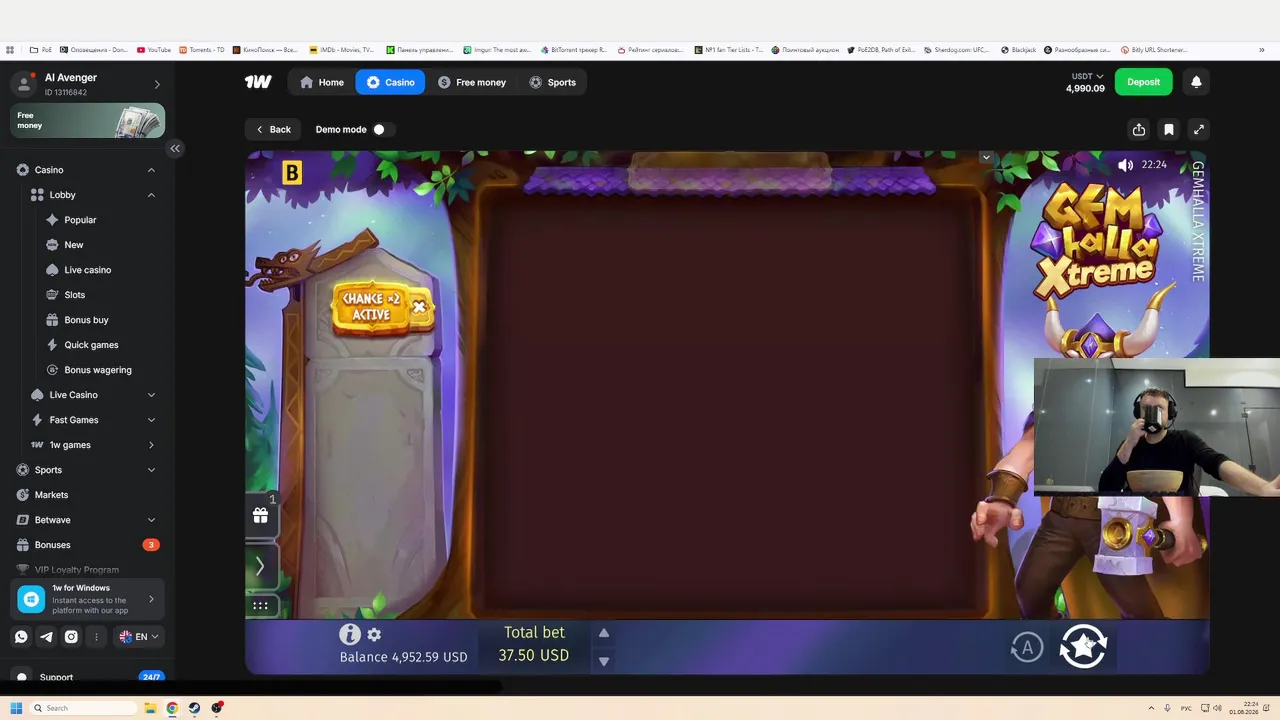Open the autoplay (A) button
Viewport: 1280px width, 720px height.
pyautogui.click(x=1027, y=648)
